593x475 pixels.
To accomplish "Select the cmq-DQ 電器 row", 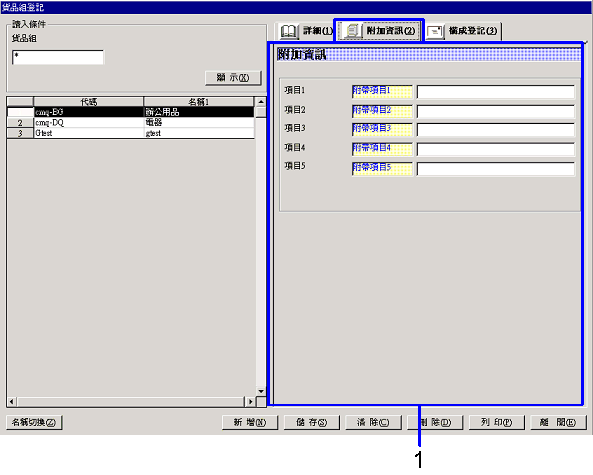I will tap(130, 123).
